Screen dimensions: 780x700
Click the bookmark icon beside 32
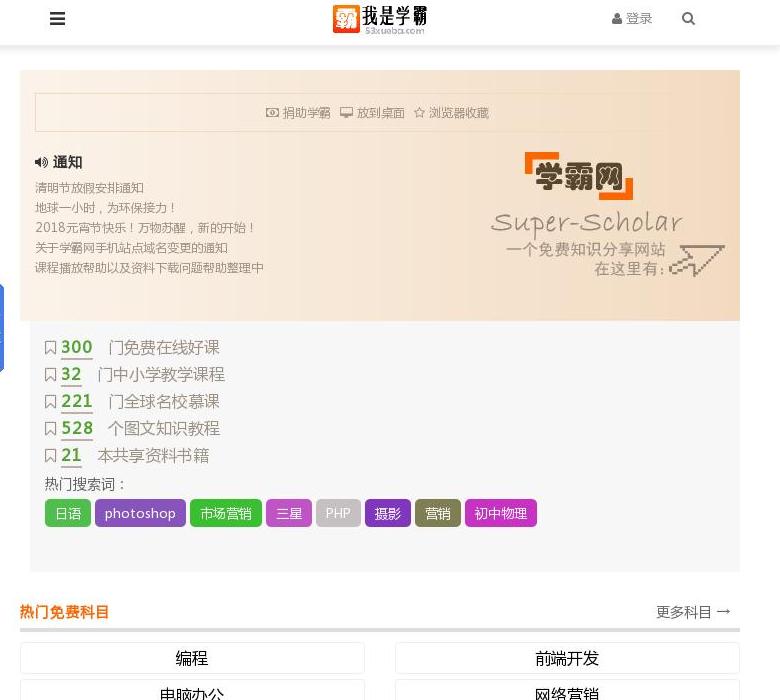pyautogui.click(x=50, y=375)
